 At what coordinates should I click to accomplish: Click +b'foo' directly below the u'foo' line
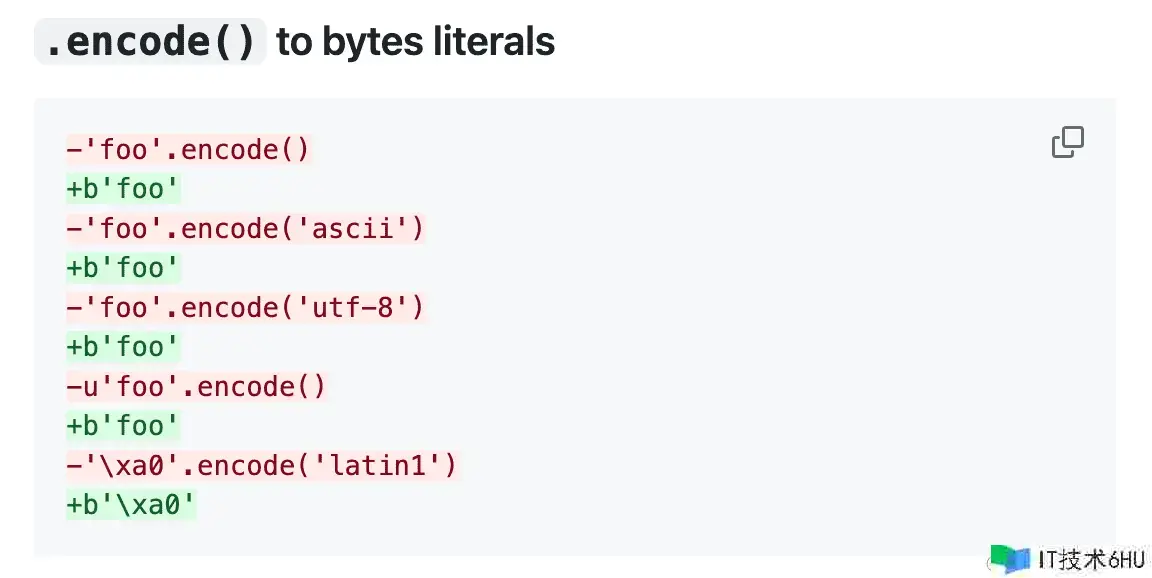tap(123, 426)
